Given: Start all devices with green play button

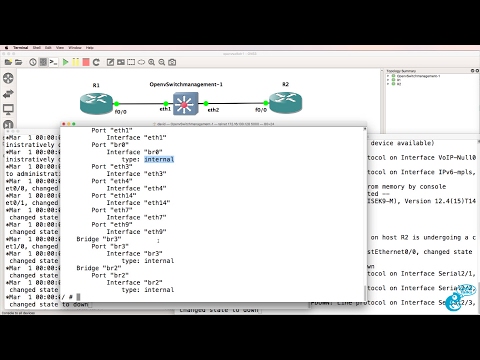Looking at the screenshot, I should point(65,62).
